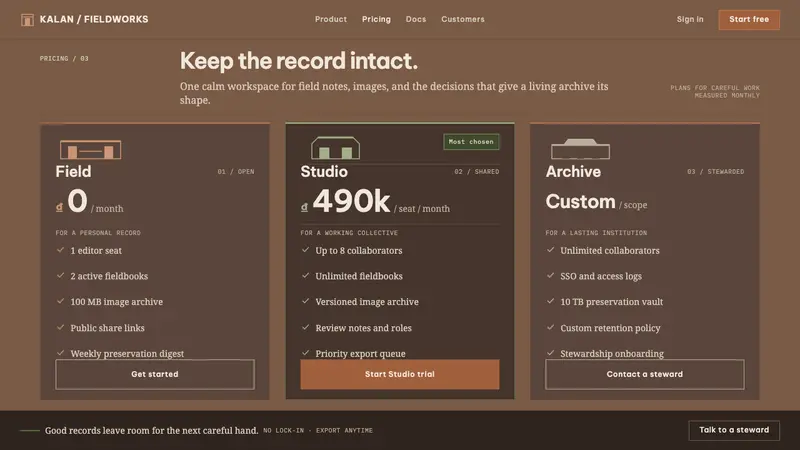800x450 pixels.
Task: Click checkmark beside SSO and access logs
Action: (x=550, y=276)
